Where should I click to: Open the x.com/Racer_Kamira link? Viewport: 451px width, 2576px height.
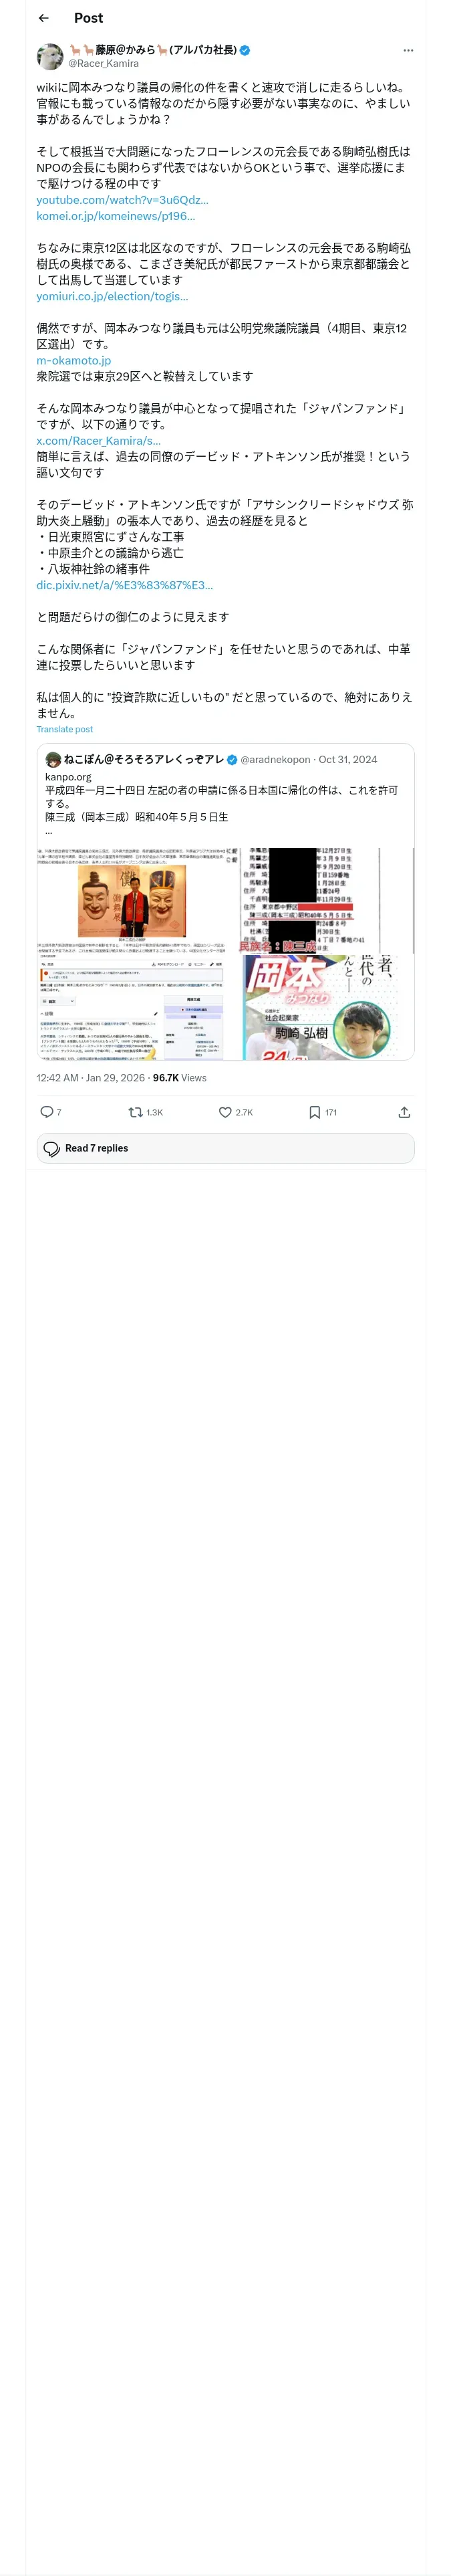(x=98, y=440)
